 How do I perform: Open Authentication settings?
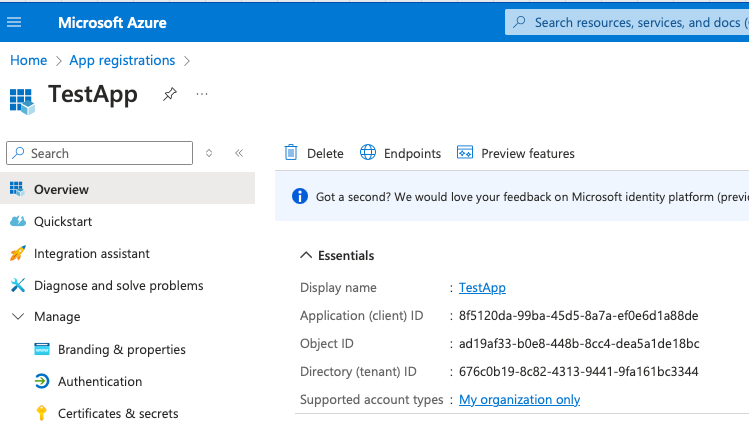click(100, 381)
